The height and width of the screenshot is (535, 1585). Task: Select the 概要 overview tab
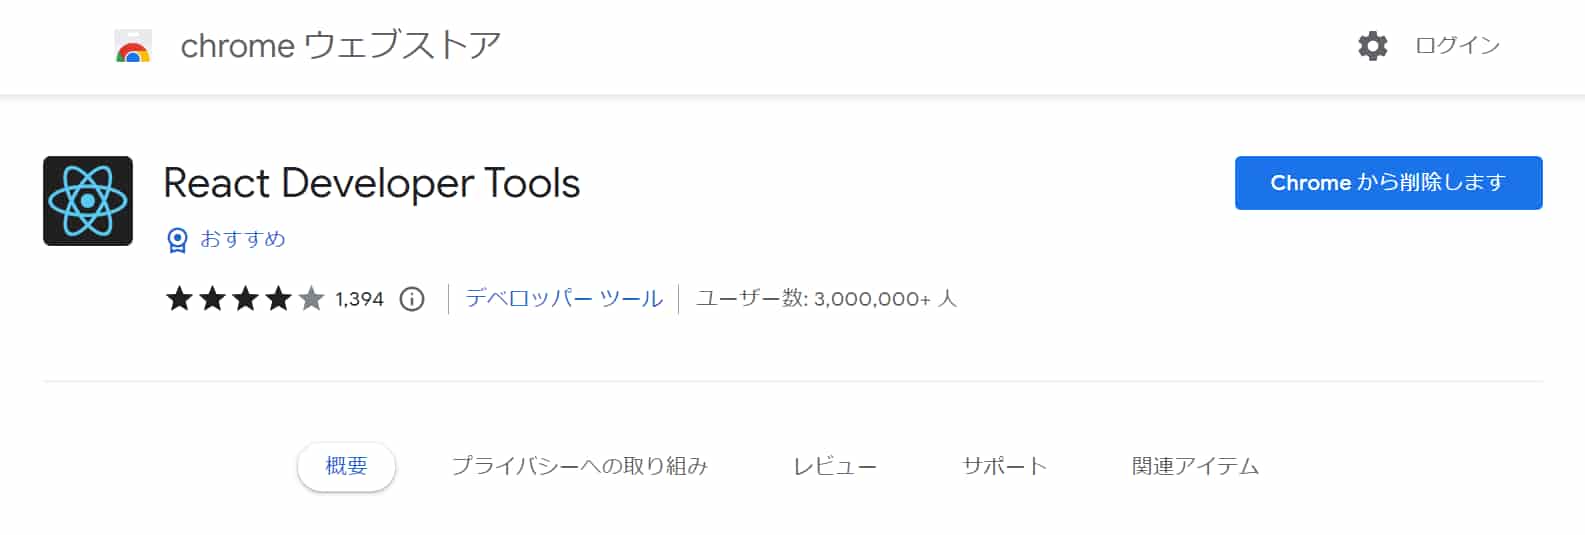pos(346,466)
